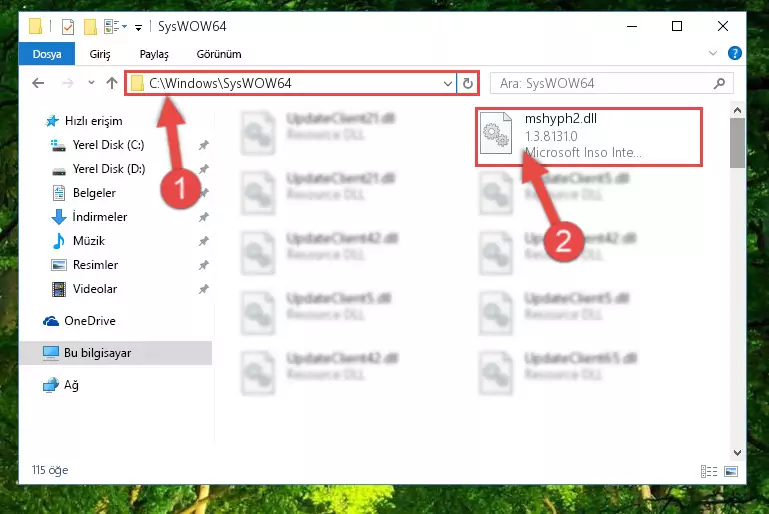Go forward with the right arrow button
Screen dimensions: 769x514
click(67, 83)
